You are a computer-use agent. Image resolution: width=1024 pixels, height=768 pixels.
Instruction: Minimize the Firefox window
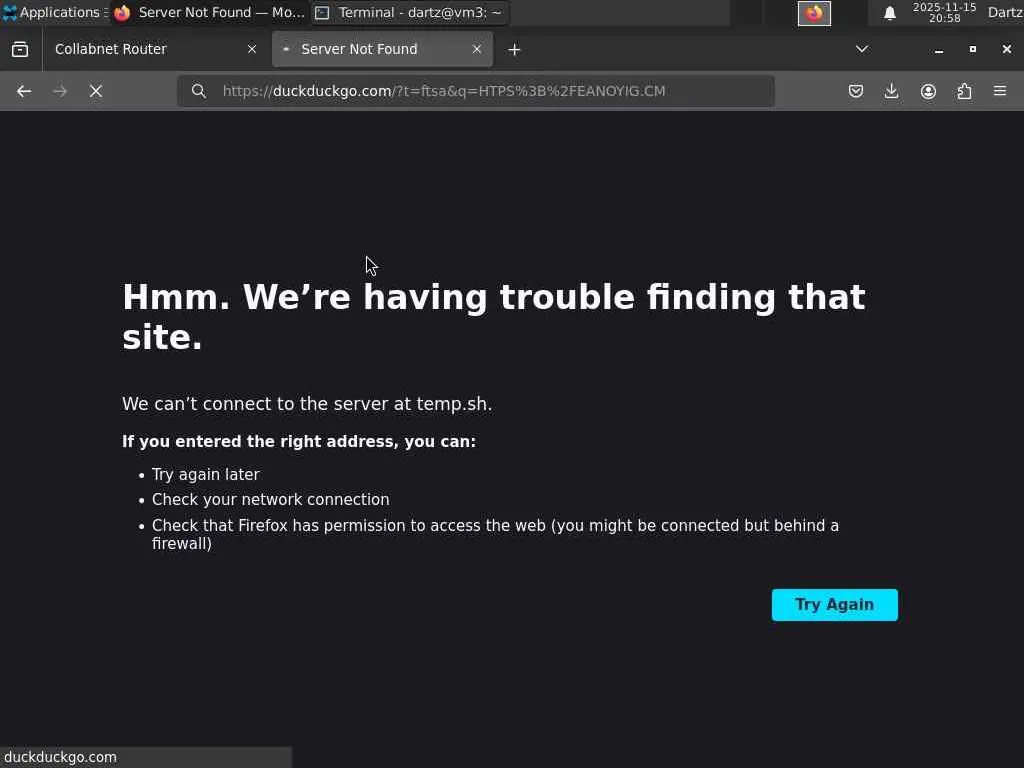coord(939,50)
